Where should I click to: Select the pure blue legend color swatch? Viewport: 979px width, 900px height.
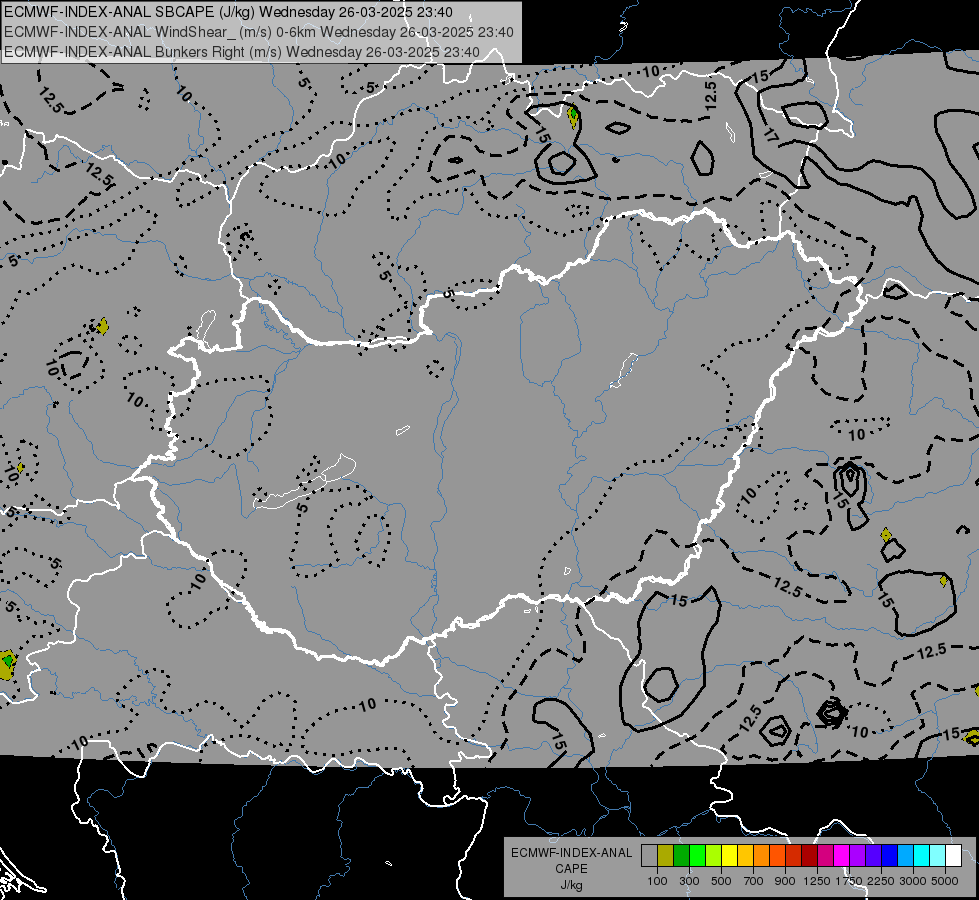pos(890,855)
